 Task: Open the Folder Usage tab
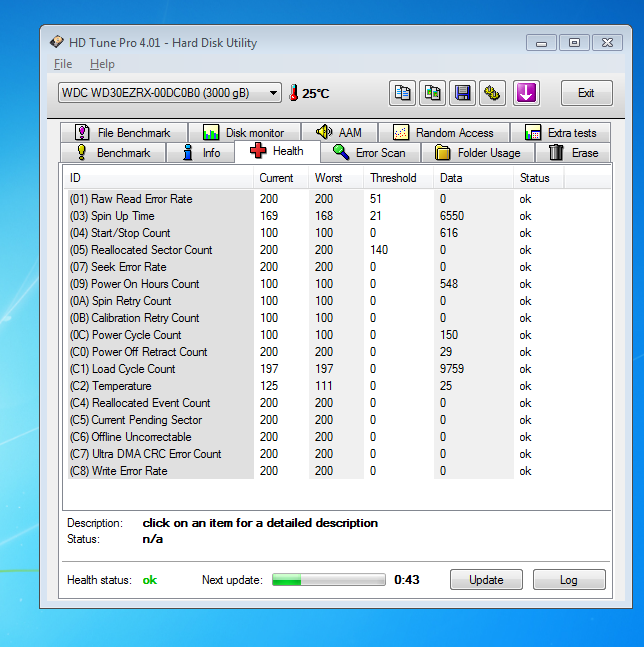[x=478, y=153]
